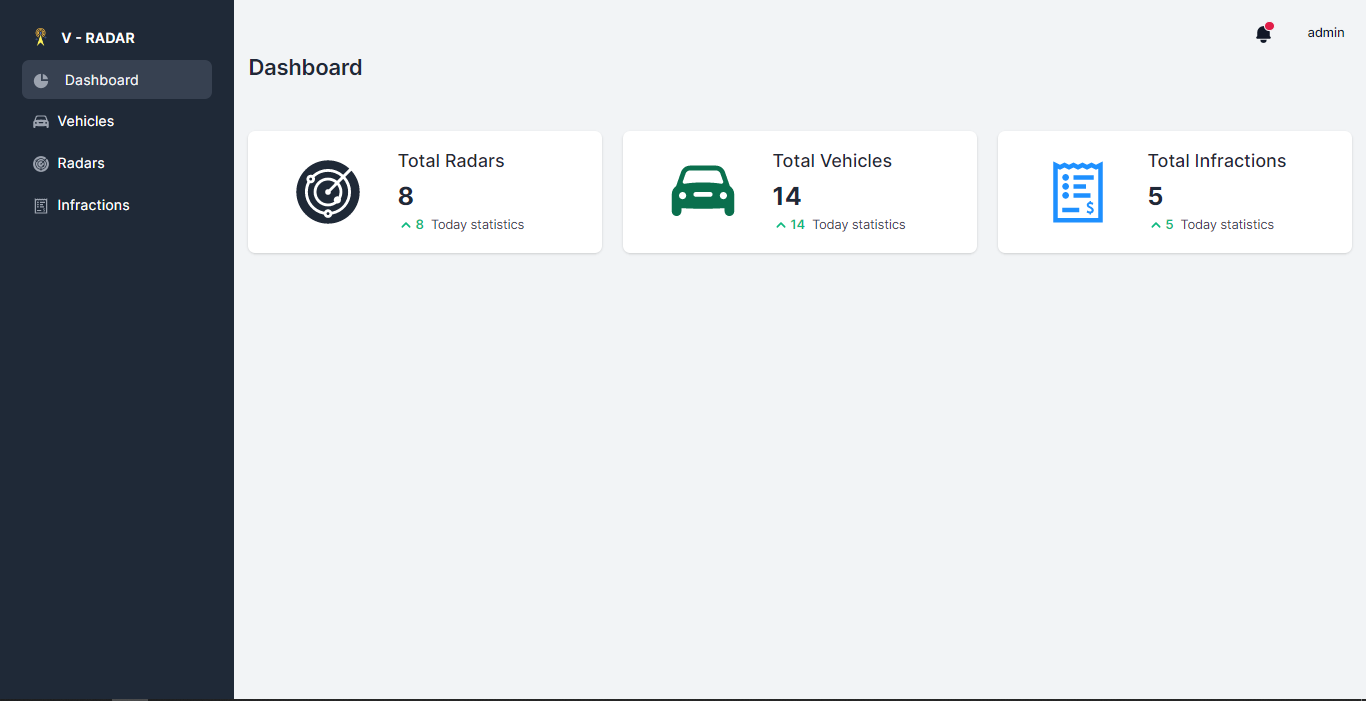The height and width of the screenshot is (701, 1366).
Task: Click the green up chevron next to 8
Action: coord(404,224)
